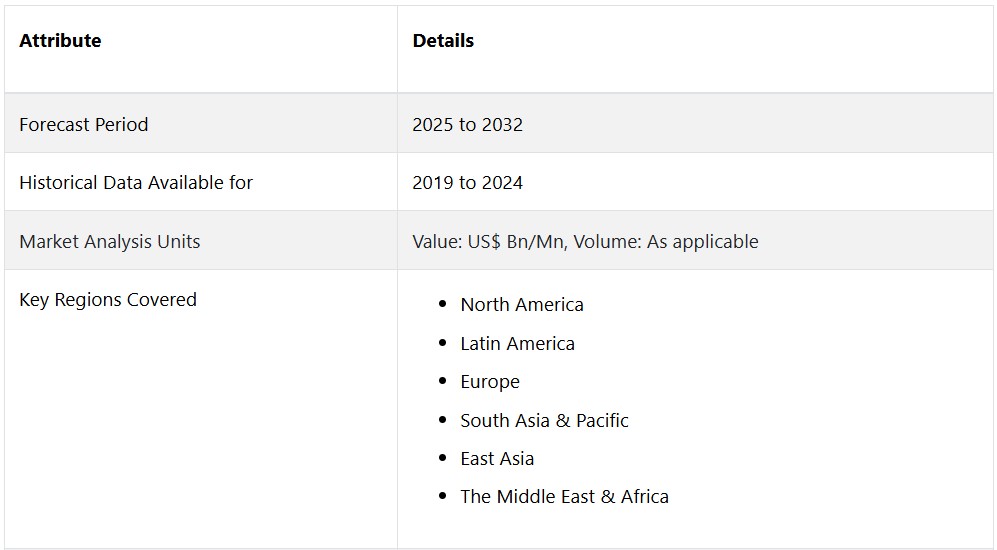The height and width of the screenshot is (550, 997).
Task: Click bullet point beside North America
Action: point(443,305)
